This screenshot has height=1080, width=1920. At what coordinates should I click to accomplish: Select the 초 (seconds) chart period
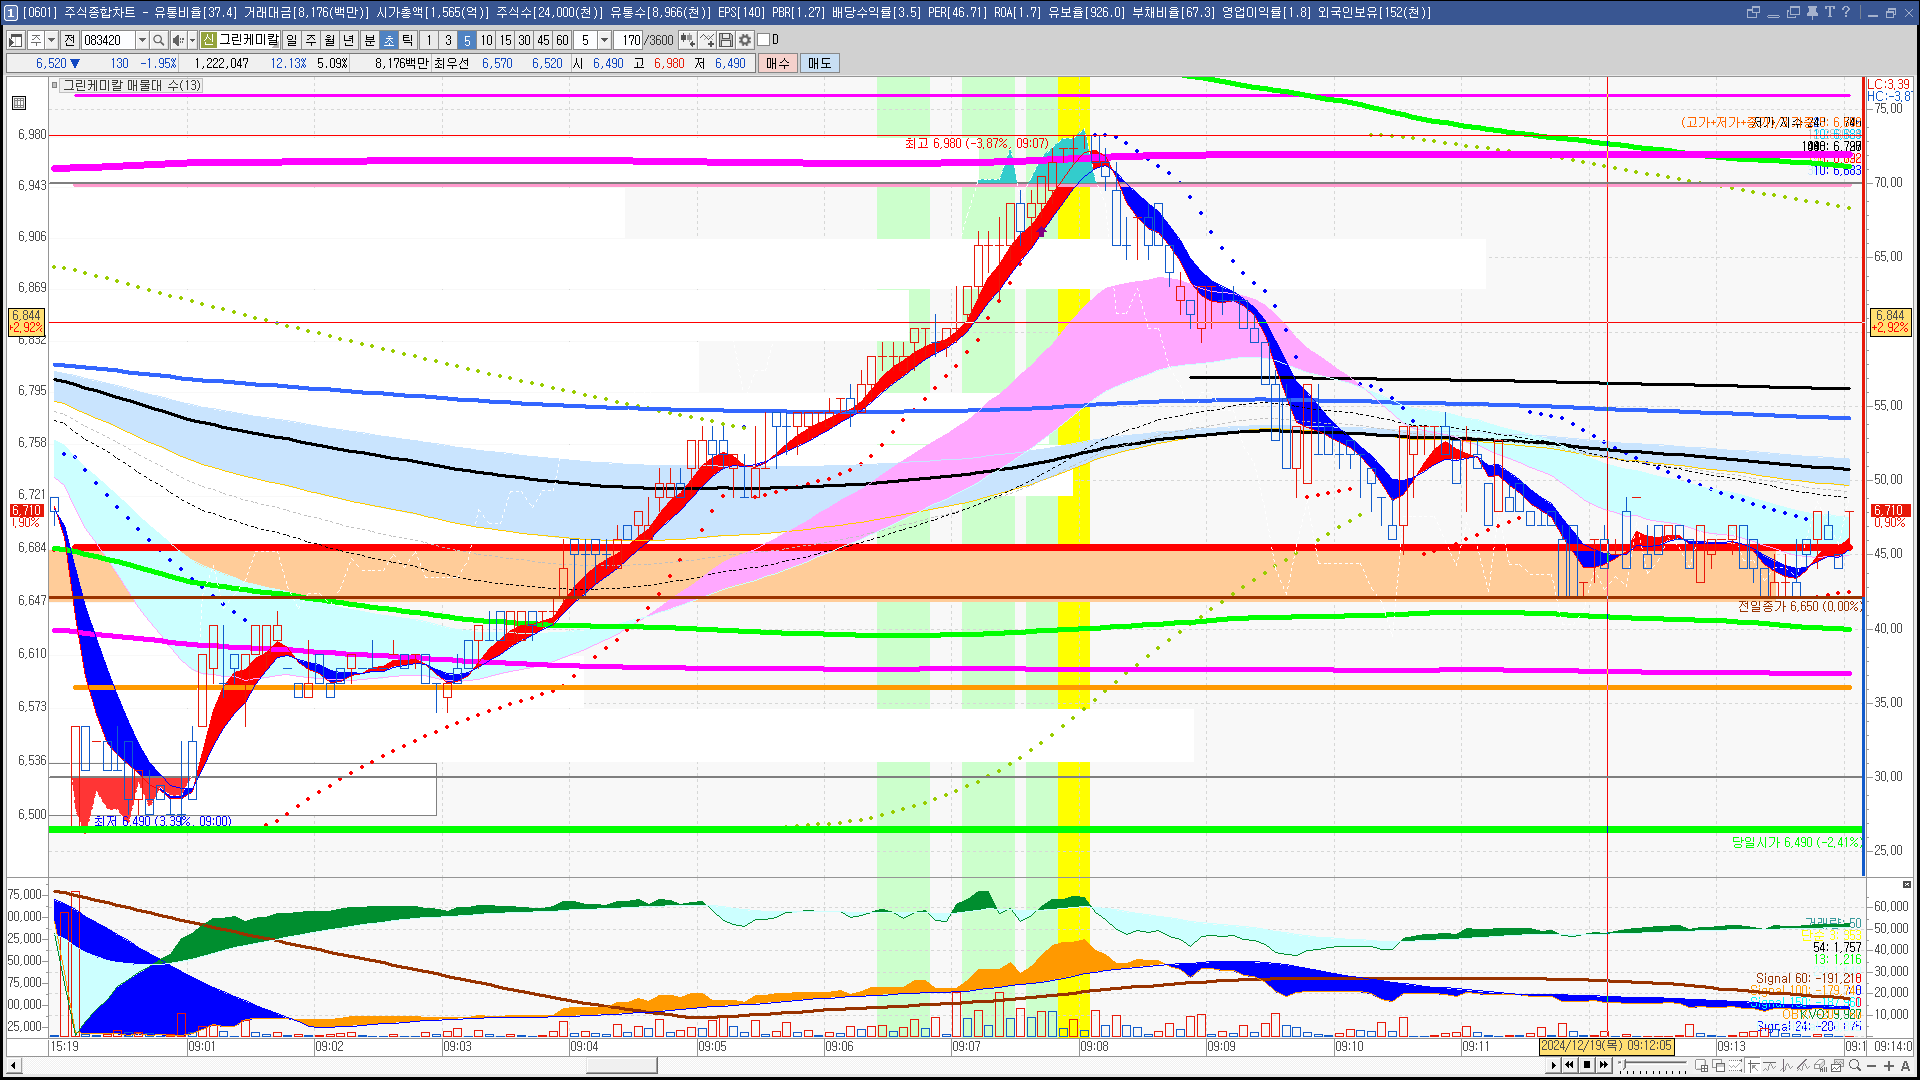389,40
